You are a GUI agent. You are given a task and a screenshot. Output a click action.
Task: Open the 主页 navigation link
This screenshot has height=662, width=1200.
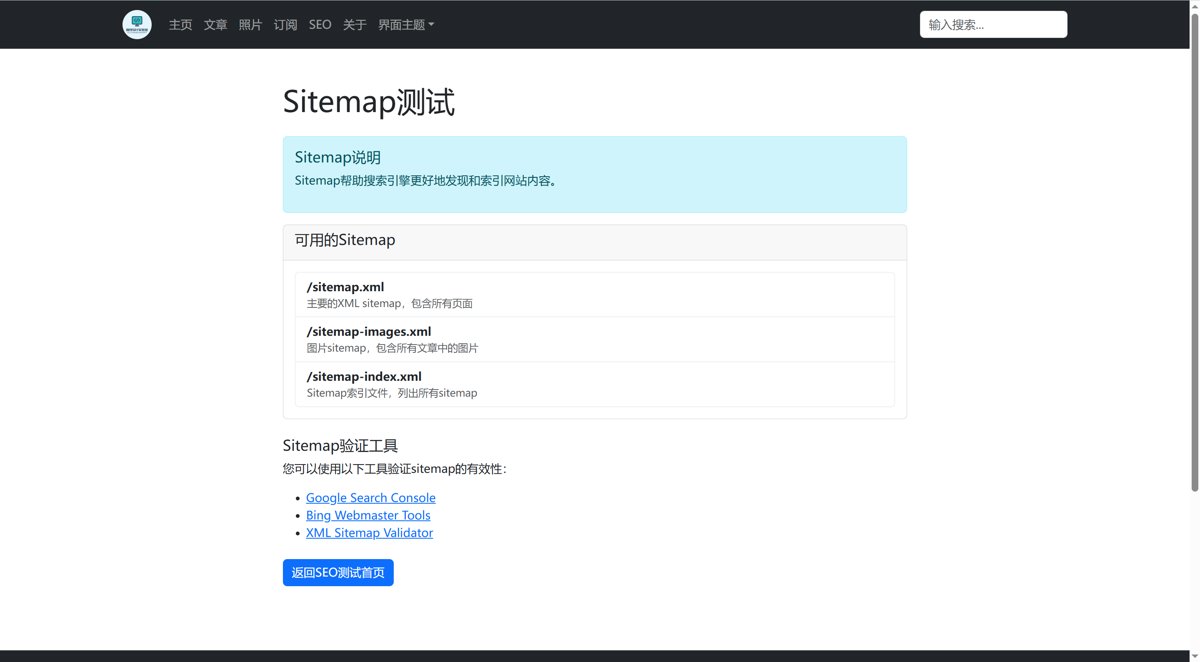pyautogui.click(x=180, y=25)
